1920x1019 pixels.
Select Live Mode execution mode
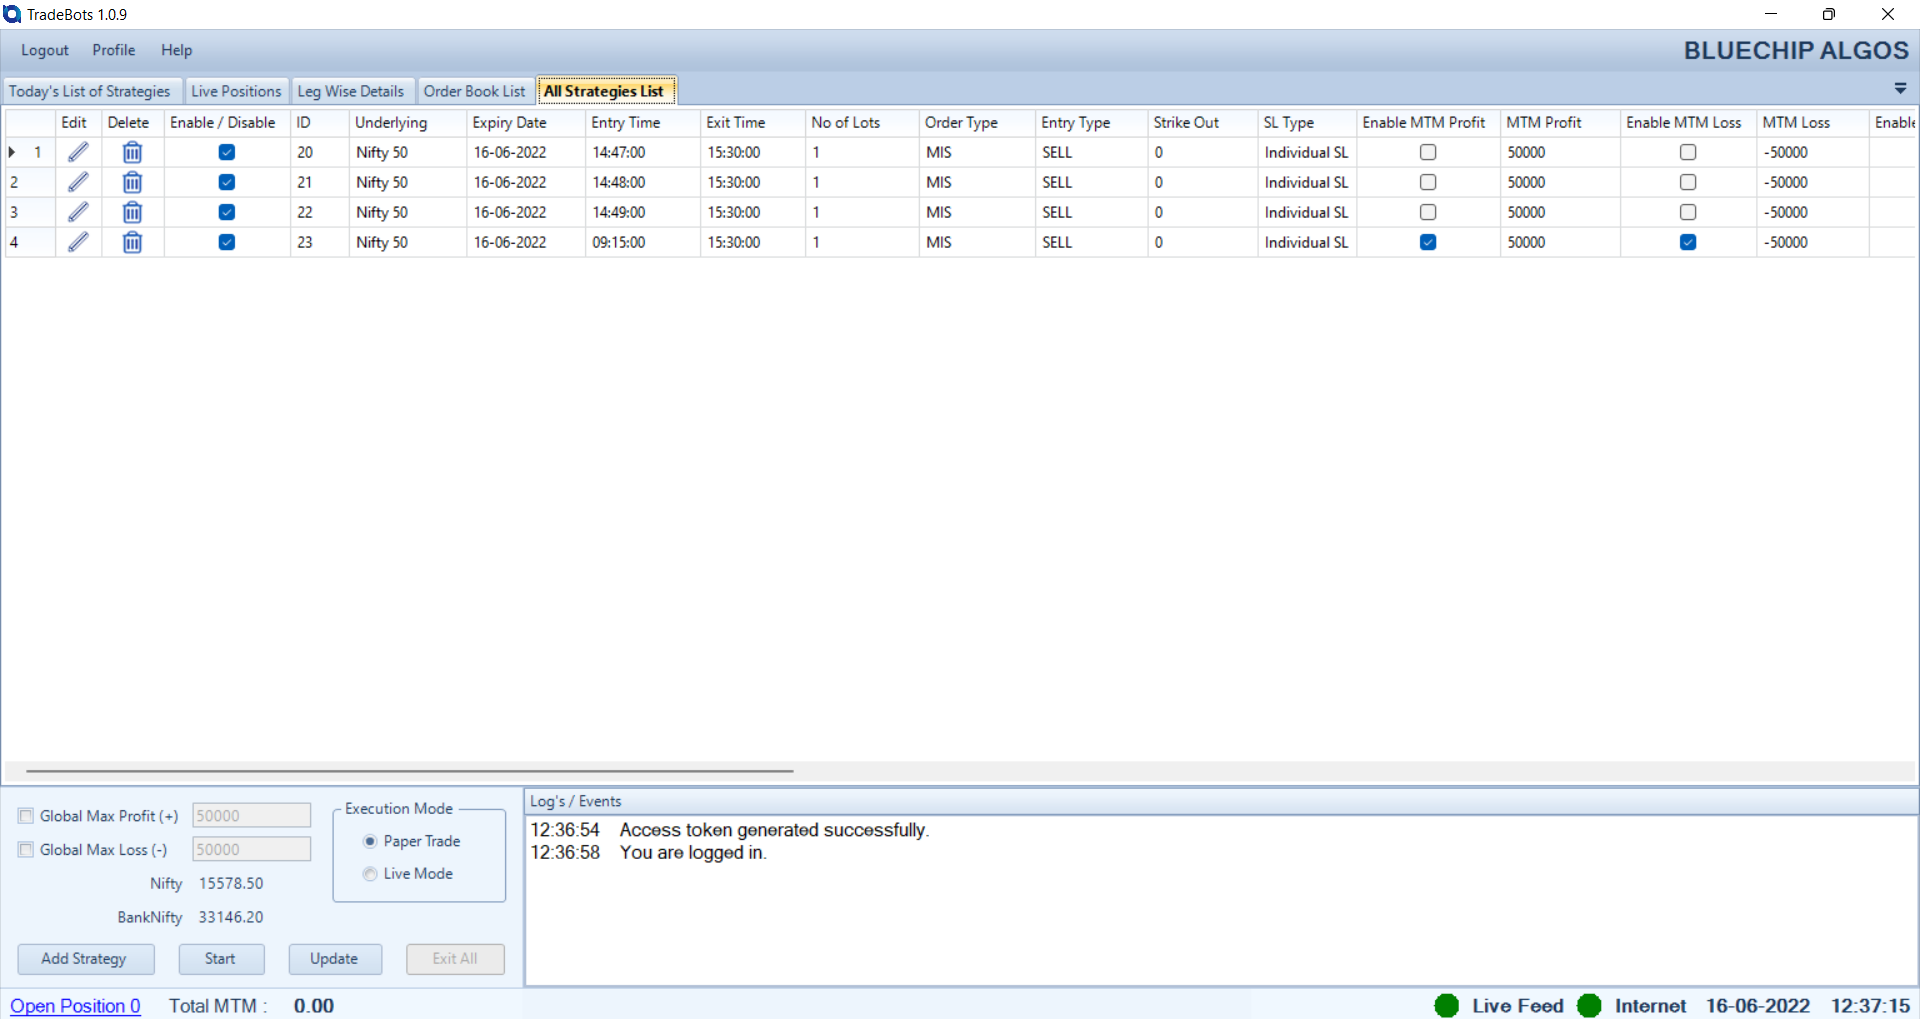coord(370,874)
